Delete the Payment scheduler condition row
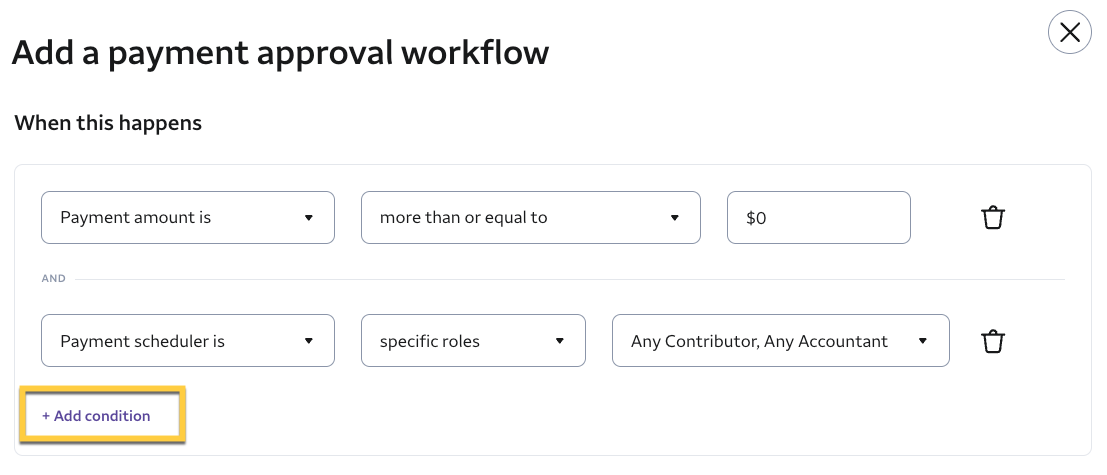The image size is (1107, 475). pyautogui.click(x=992, y=341)
